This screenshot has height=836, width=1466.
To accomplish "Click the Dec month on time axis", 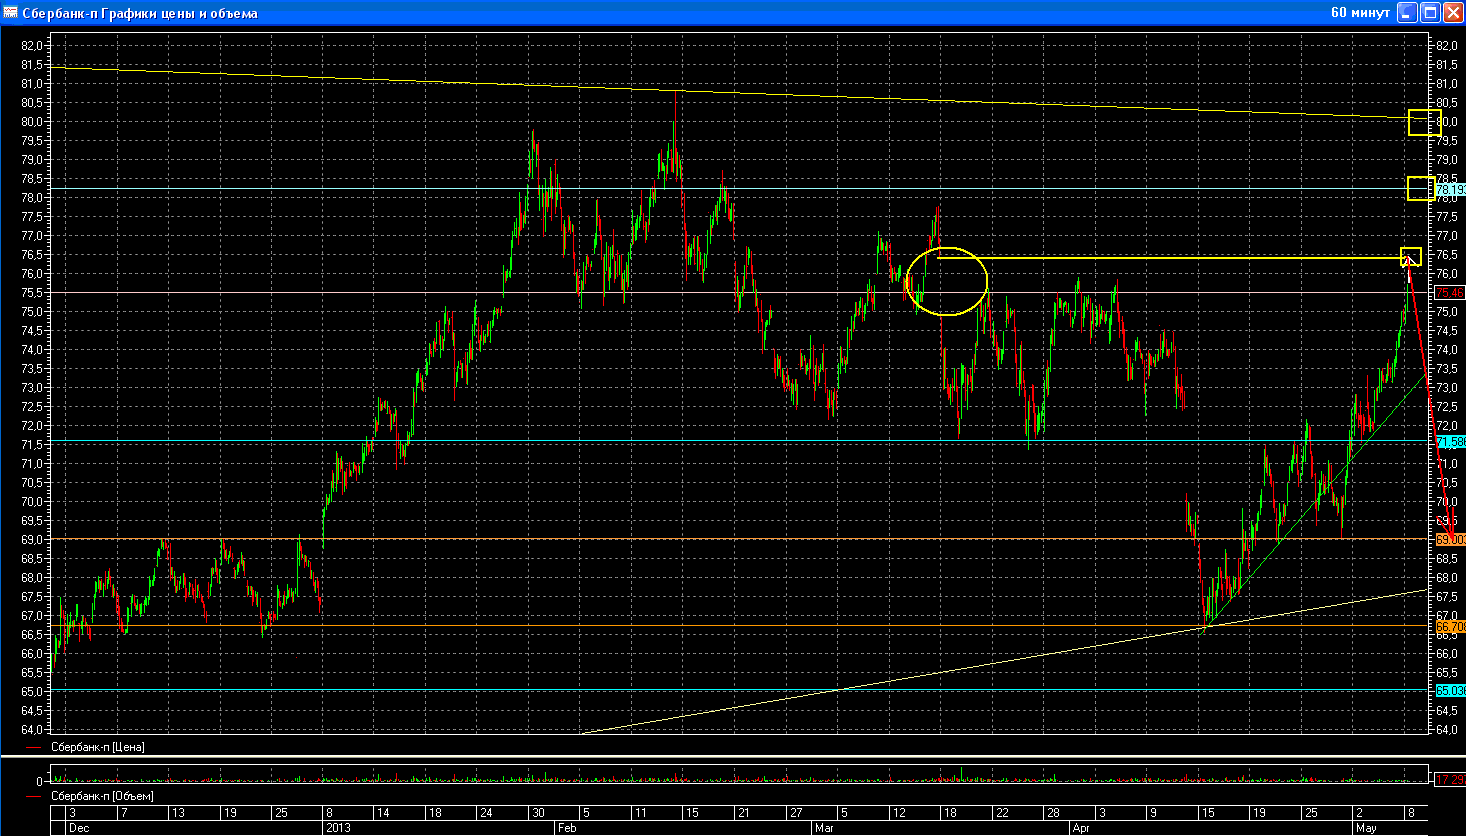I will pyautogui.click(x=78, y=828).
